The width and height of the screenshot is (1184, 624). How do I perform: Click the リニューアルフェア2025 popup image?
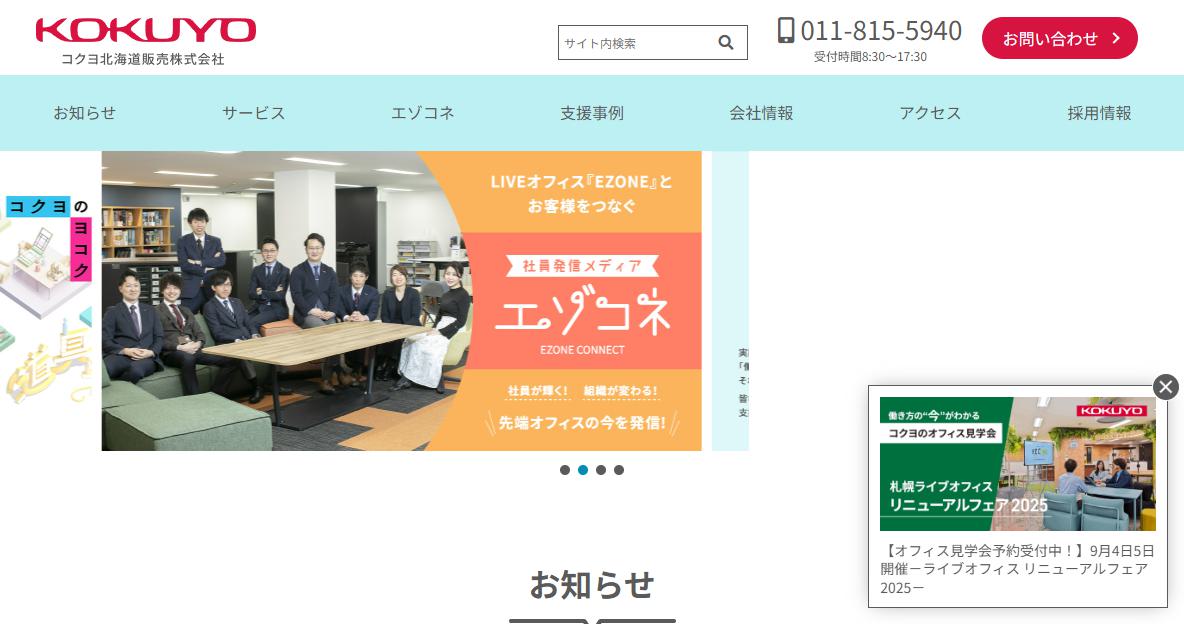[x=1017, y=464]
